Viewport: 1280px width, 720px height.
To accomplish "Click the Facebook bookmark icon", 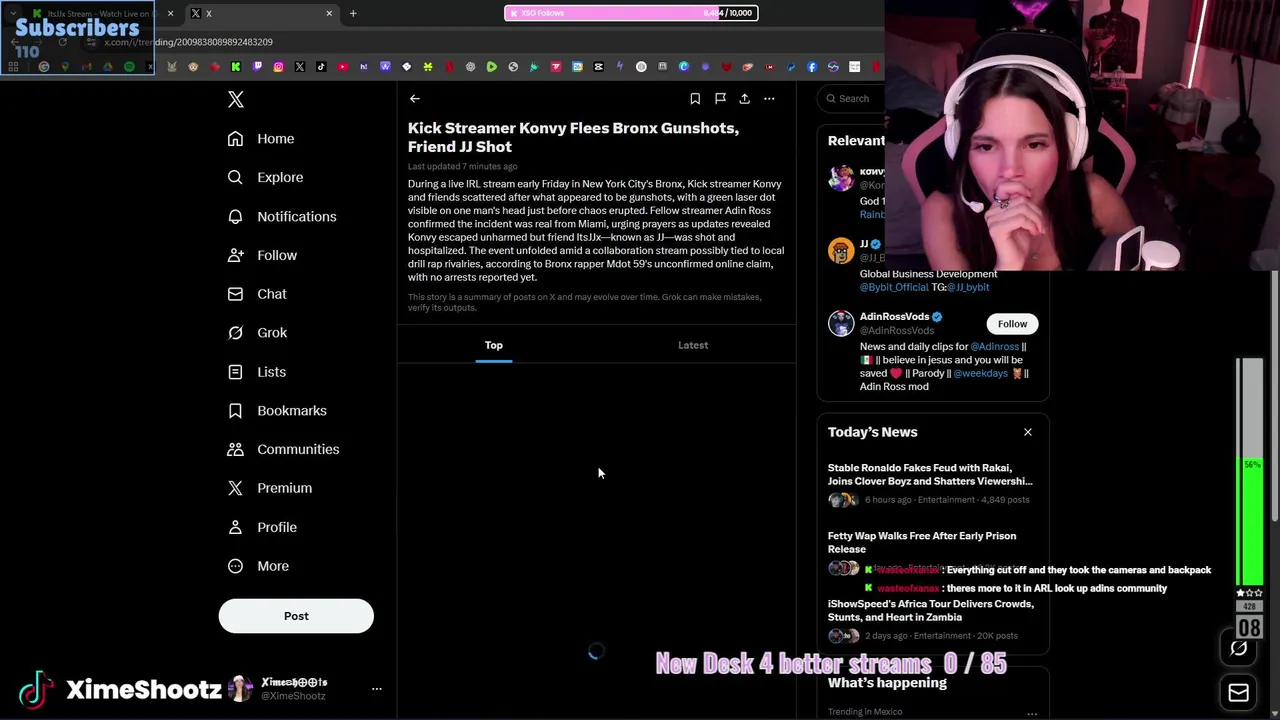I will click(812, 67).
